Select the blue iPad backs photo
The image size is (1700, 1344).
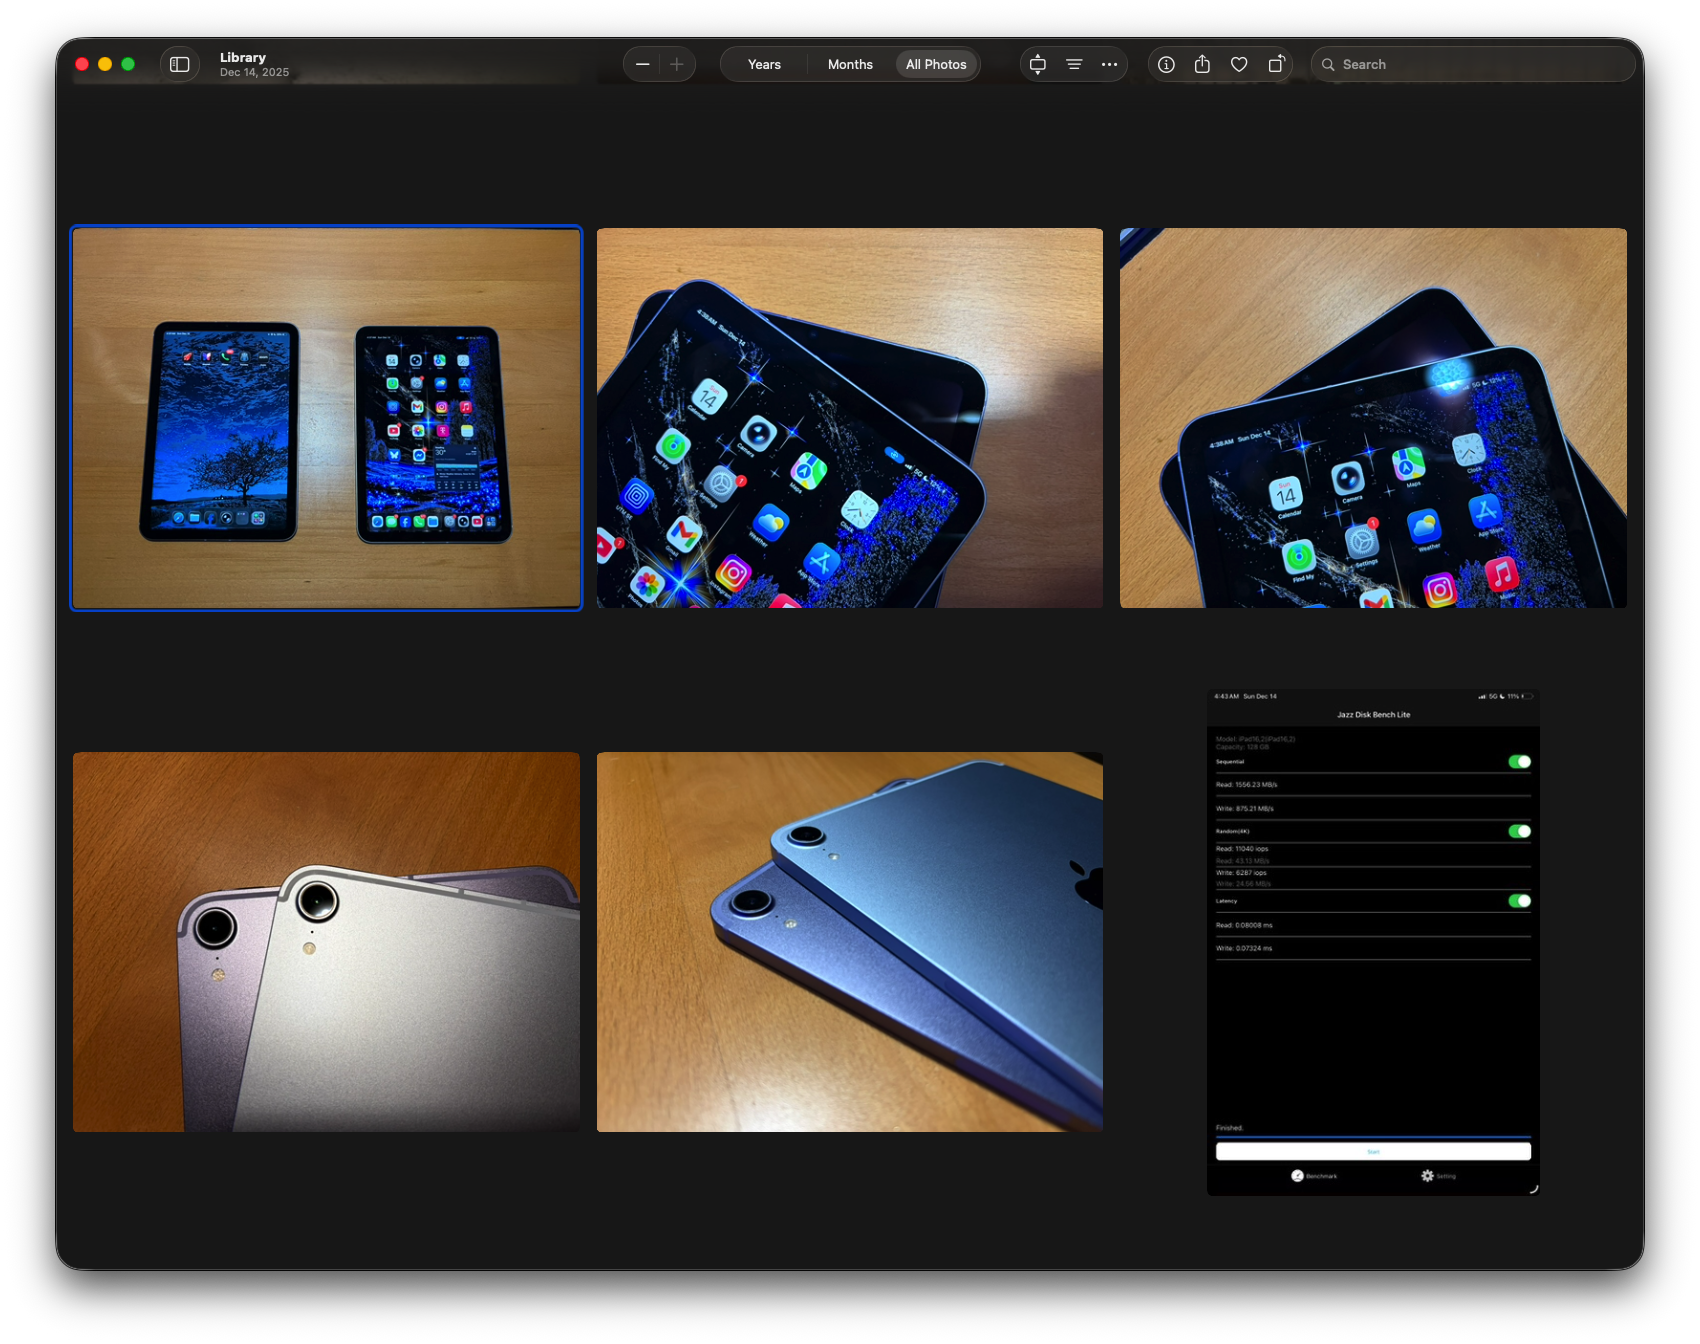tap(850, 942)
